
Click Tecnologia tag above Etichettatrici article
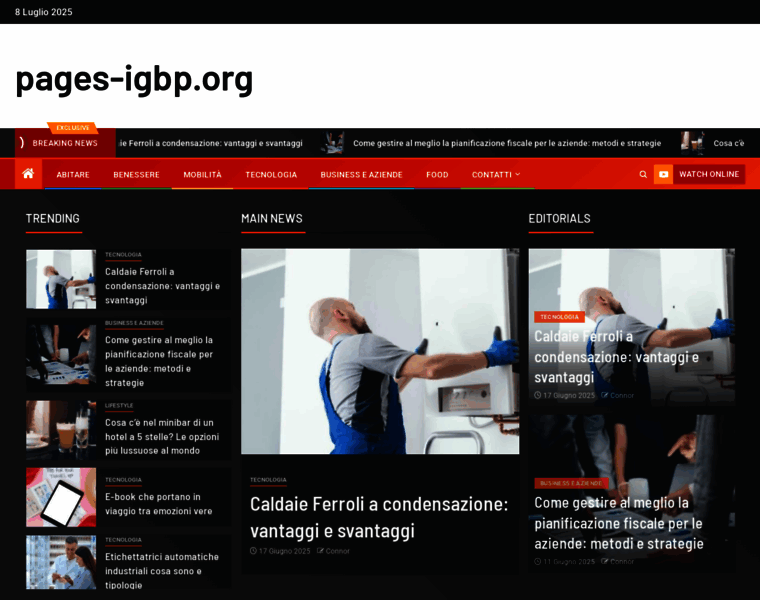123,540
